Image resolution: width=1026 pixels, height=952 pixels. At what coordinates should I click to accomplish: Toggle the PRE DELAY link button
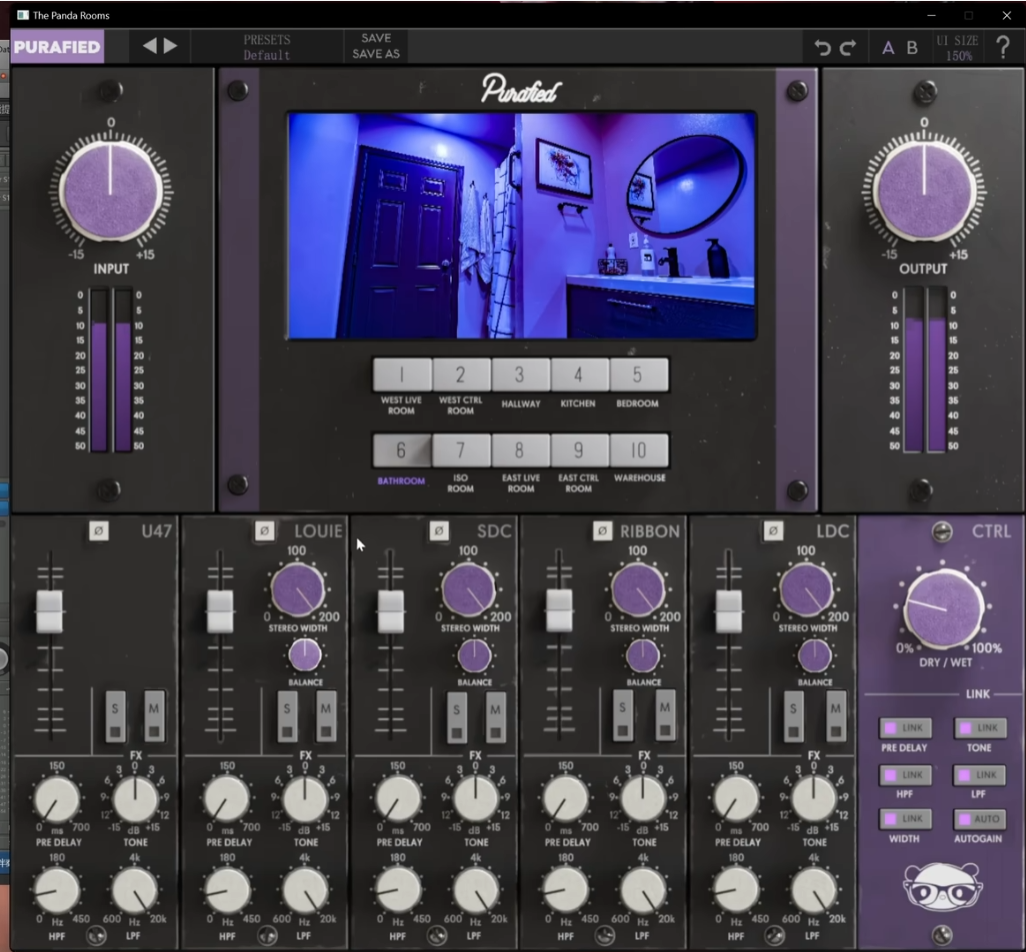[x=905, y=728]
